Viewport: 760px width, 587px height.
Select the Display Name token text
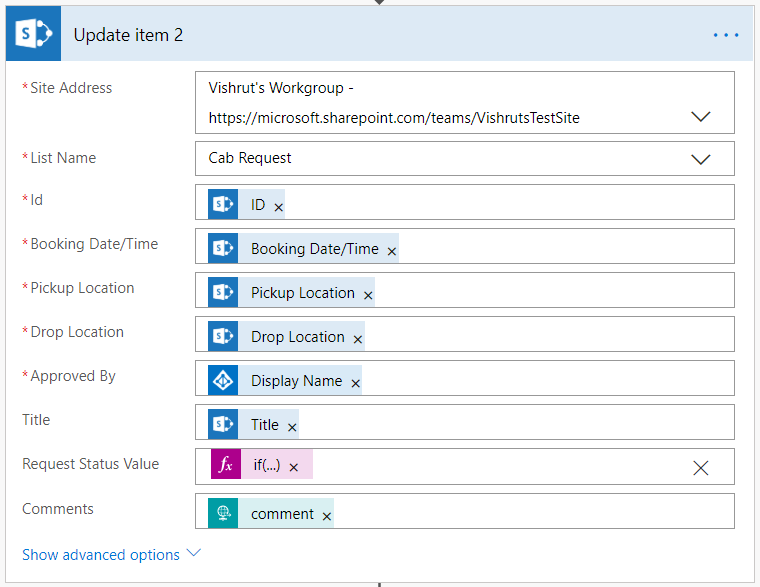click(296, 381)
